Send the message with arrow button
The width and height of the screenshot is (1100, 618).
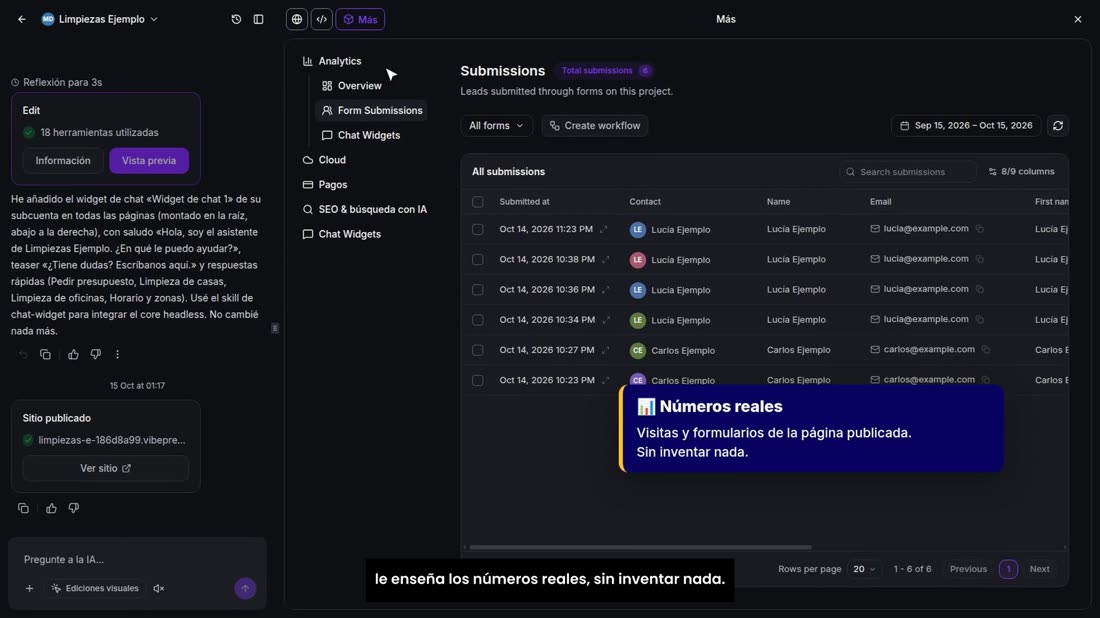[x=245, y=589]
